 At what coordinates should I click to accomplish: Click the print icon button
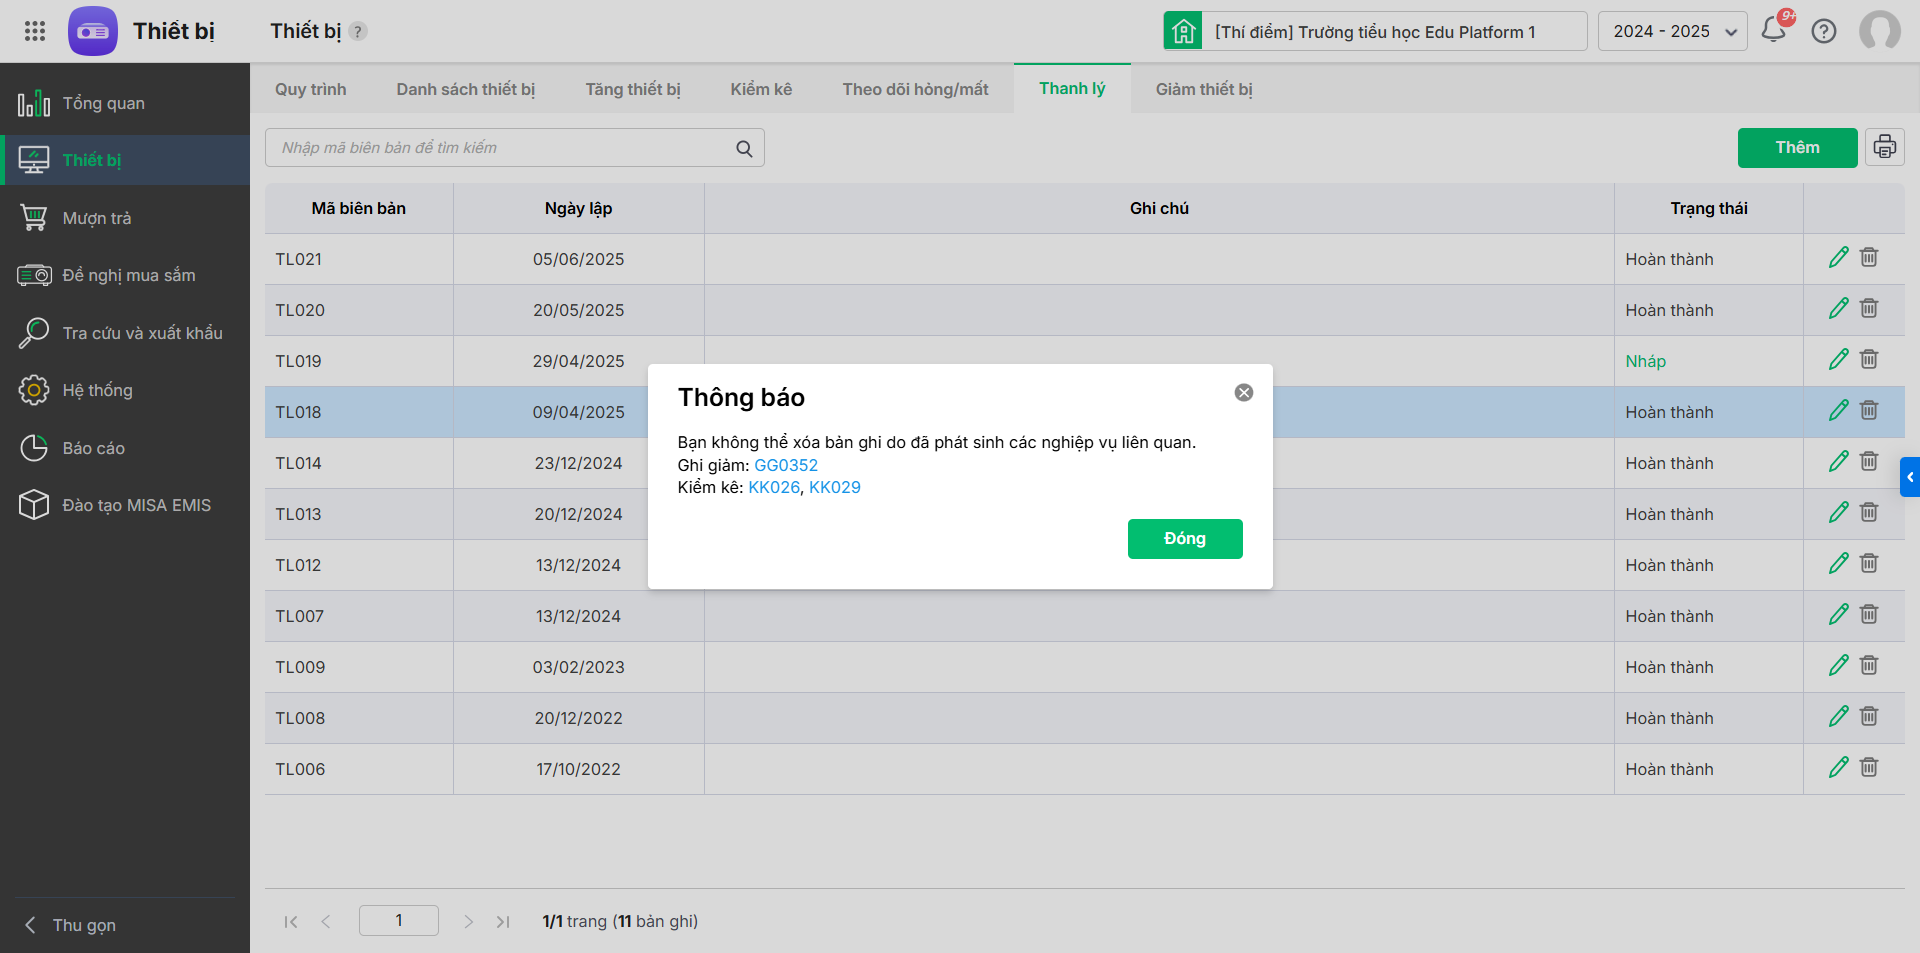[1884, 148]
